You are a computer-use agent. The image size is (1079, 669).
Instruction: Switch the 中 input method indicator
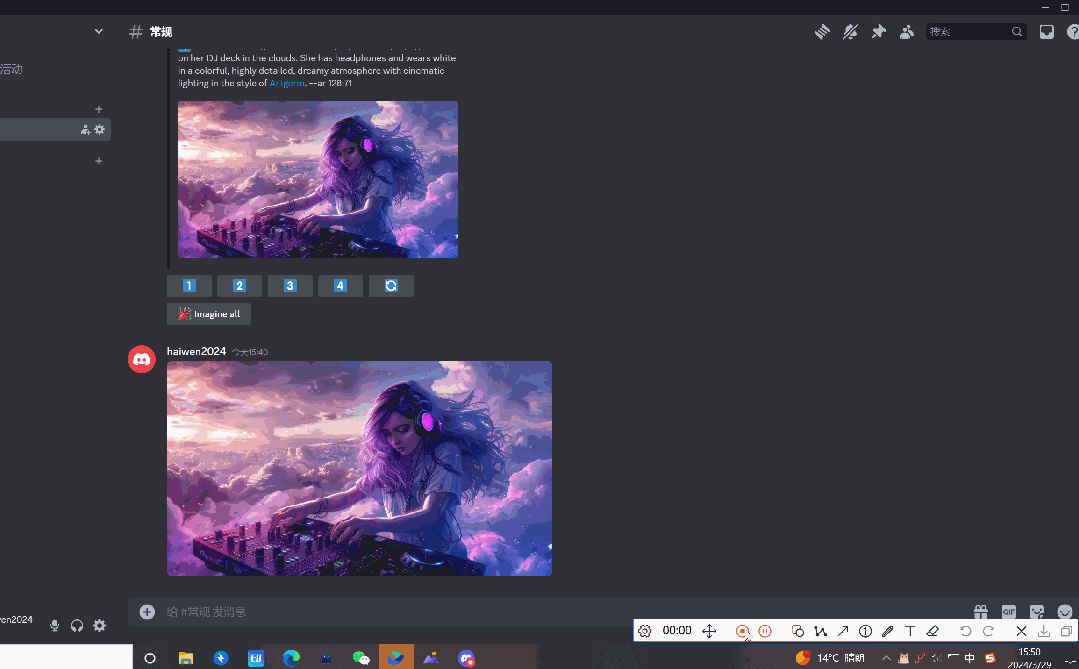point(970,658)
